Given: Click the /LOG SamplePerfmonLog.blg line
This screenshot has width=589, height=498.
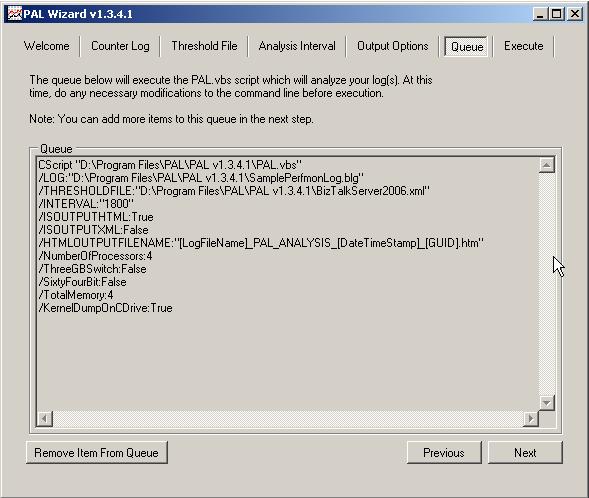Looking at the screenshot, I should [x=201, y=178].
